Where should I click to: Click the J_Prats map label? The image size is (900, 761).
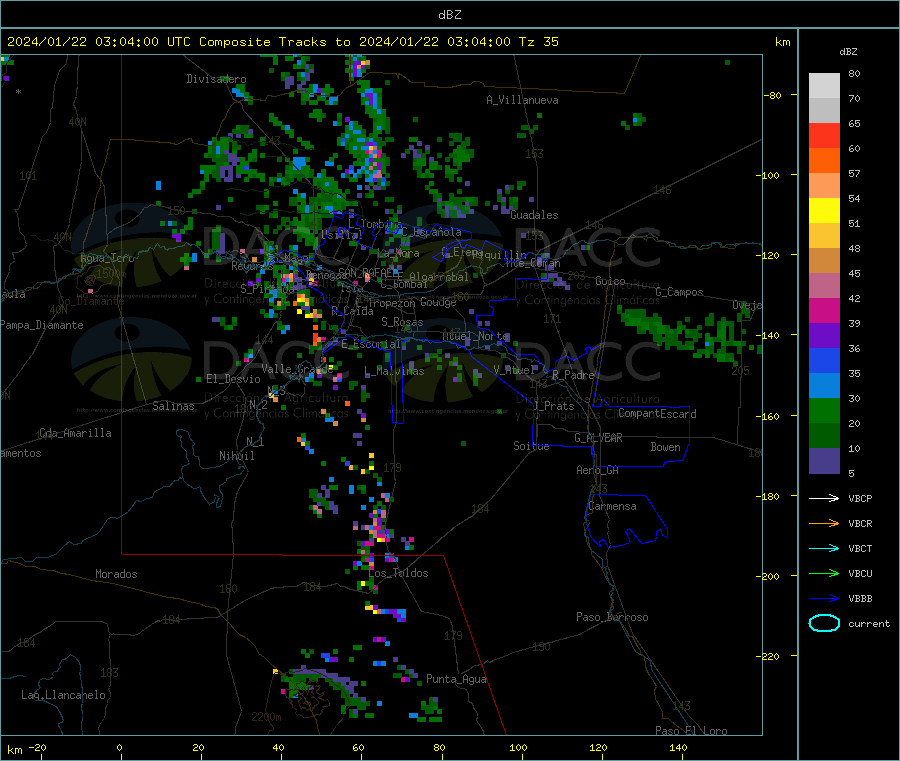pos(554,406)
